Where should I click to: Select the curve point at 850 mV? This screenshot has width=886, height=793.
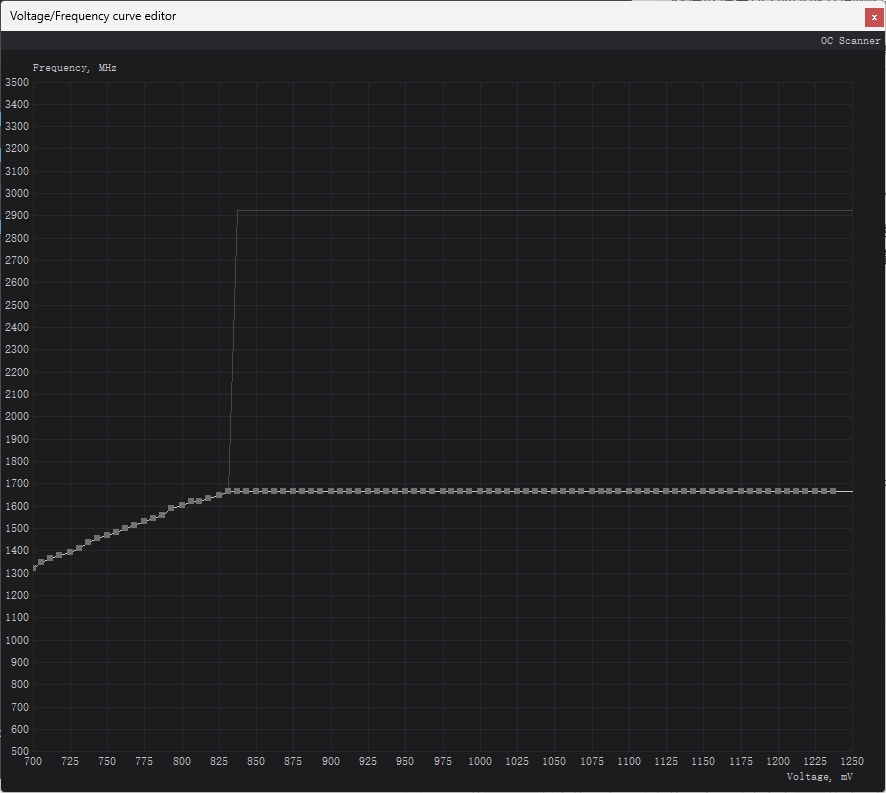click(x=256, y=491)
